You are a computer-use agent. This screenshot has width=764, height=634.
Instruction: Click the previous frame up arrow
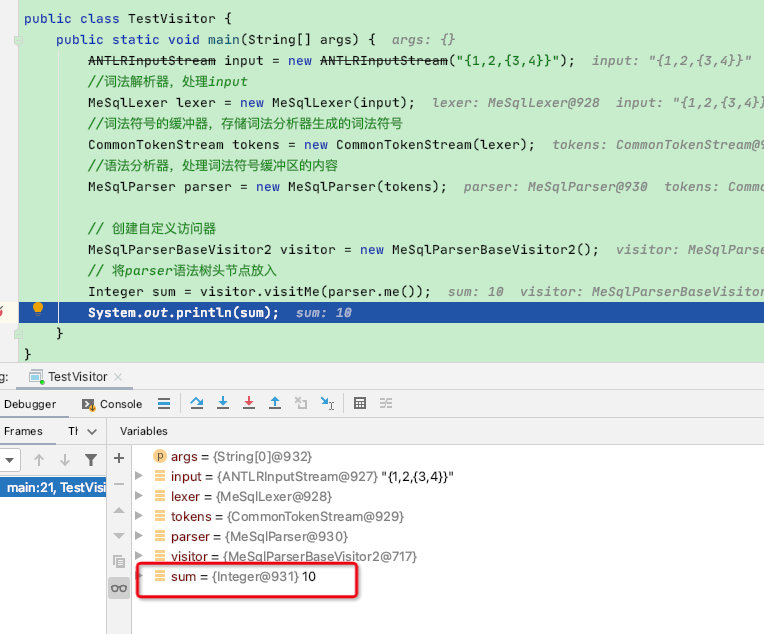click(x=39, y=460)
